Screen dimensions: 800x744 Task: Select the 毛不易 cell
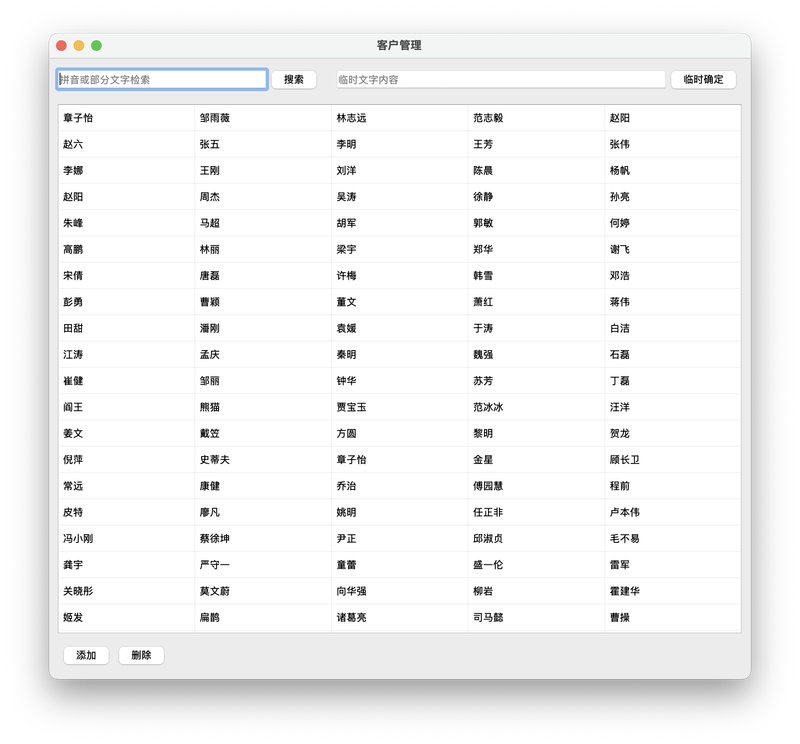(673, 538)
